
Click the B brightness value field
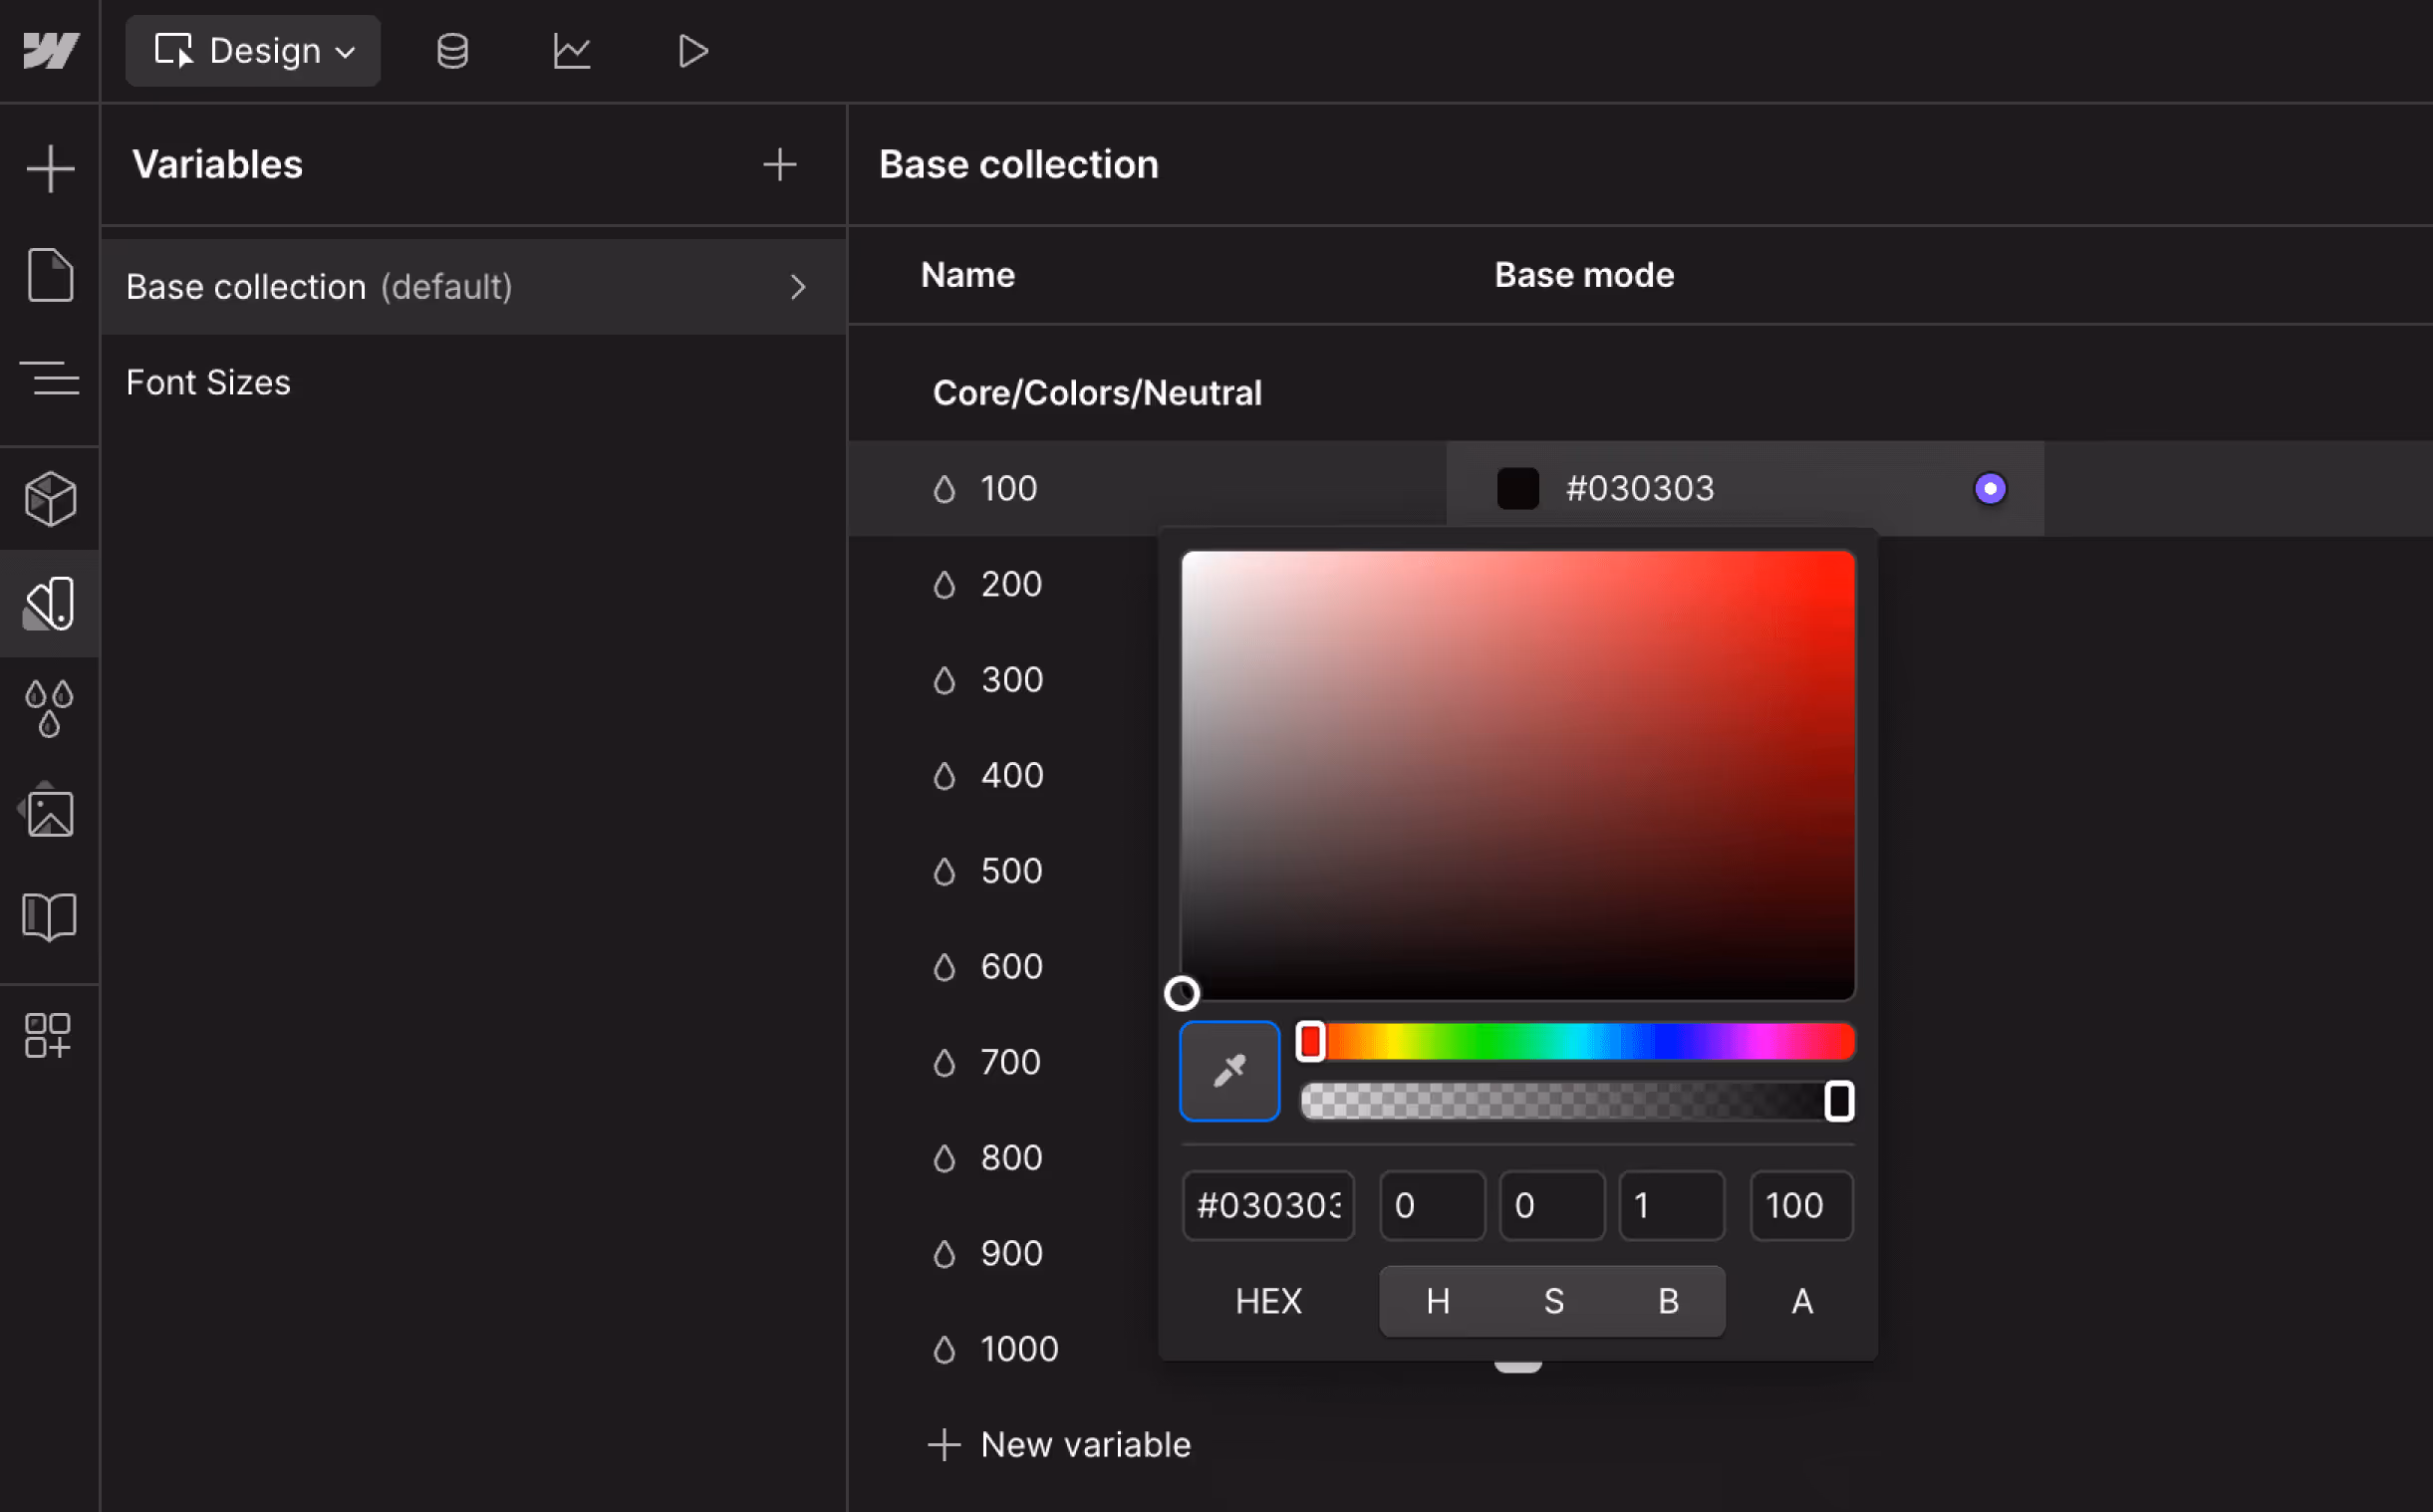[x=1671, y=1205]
